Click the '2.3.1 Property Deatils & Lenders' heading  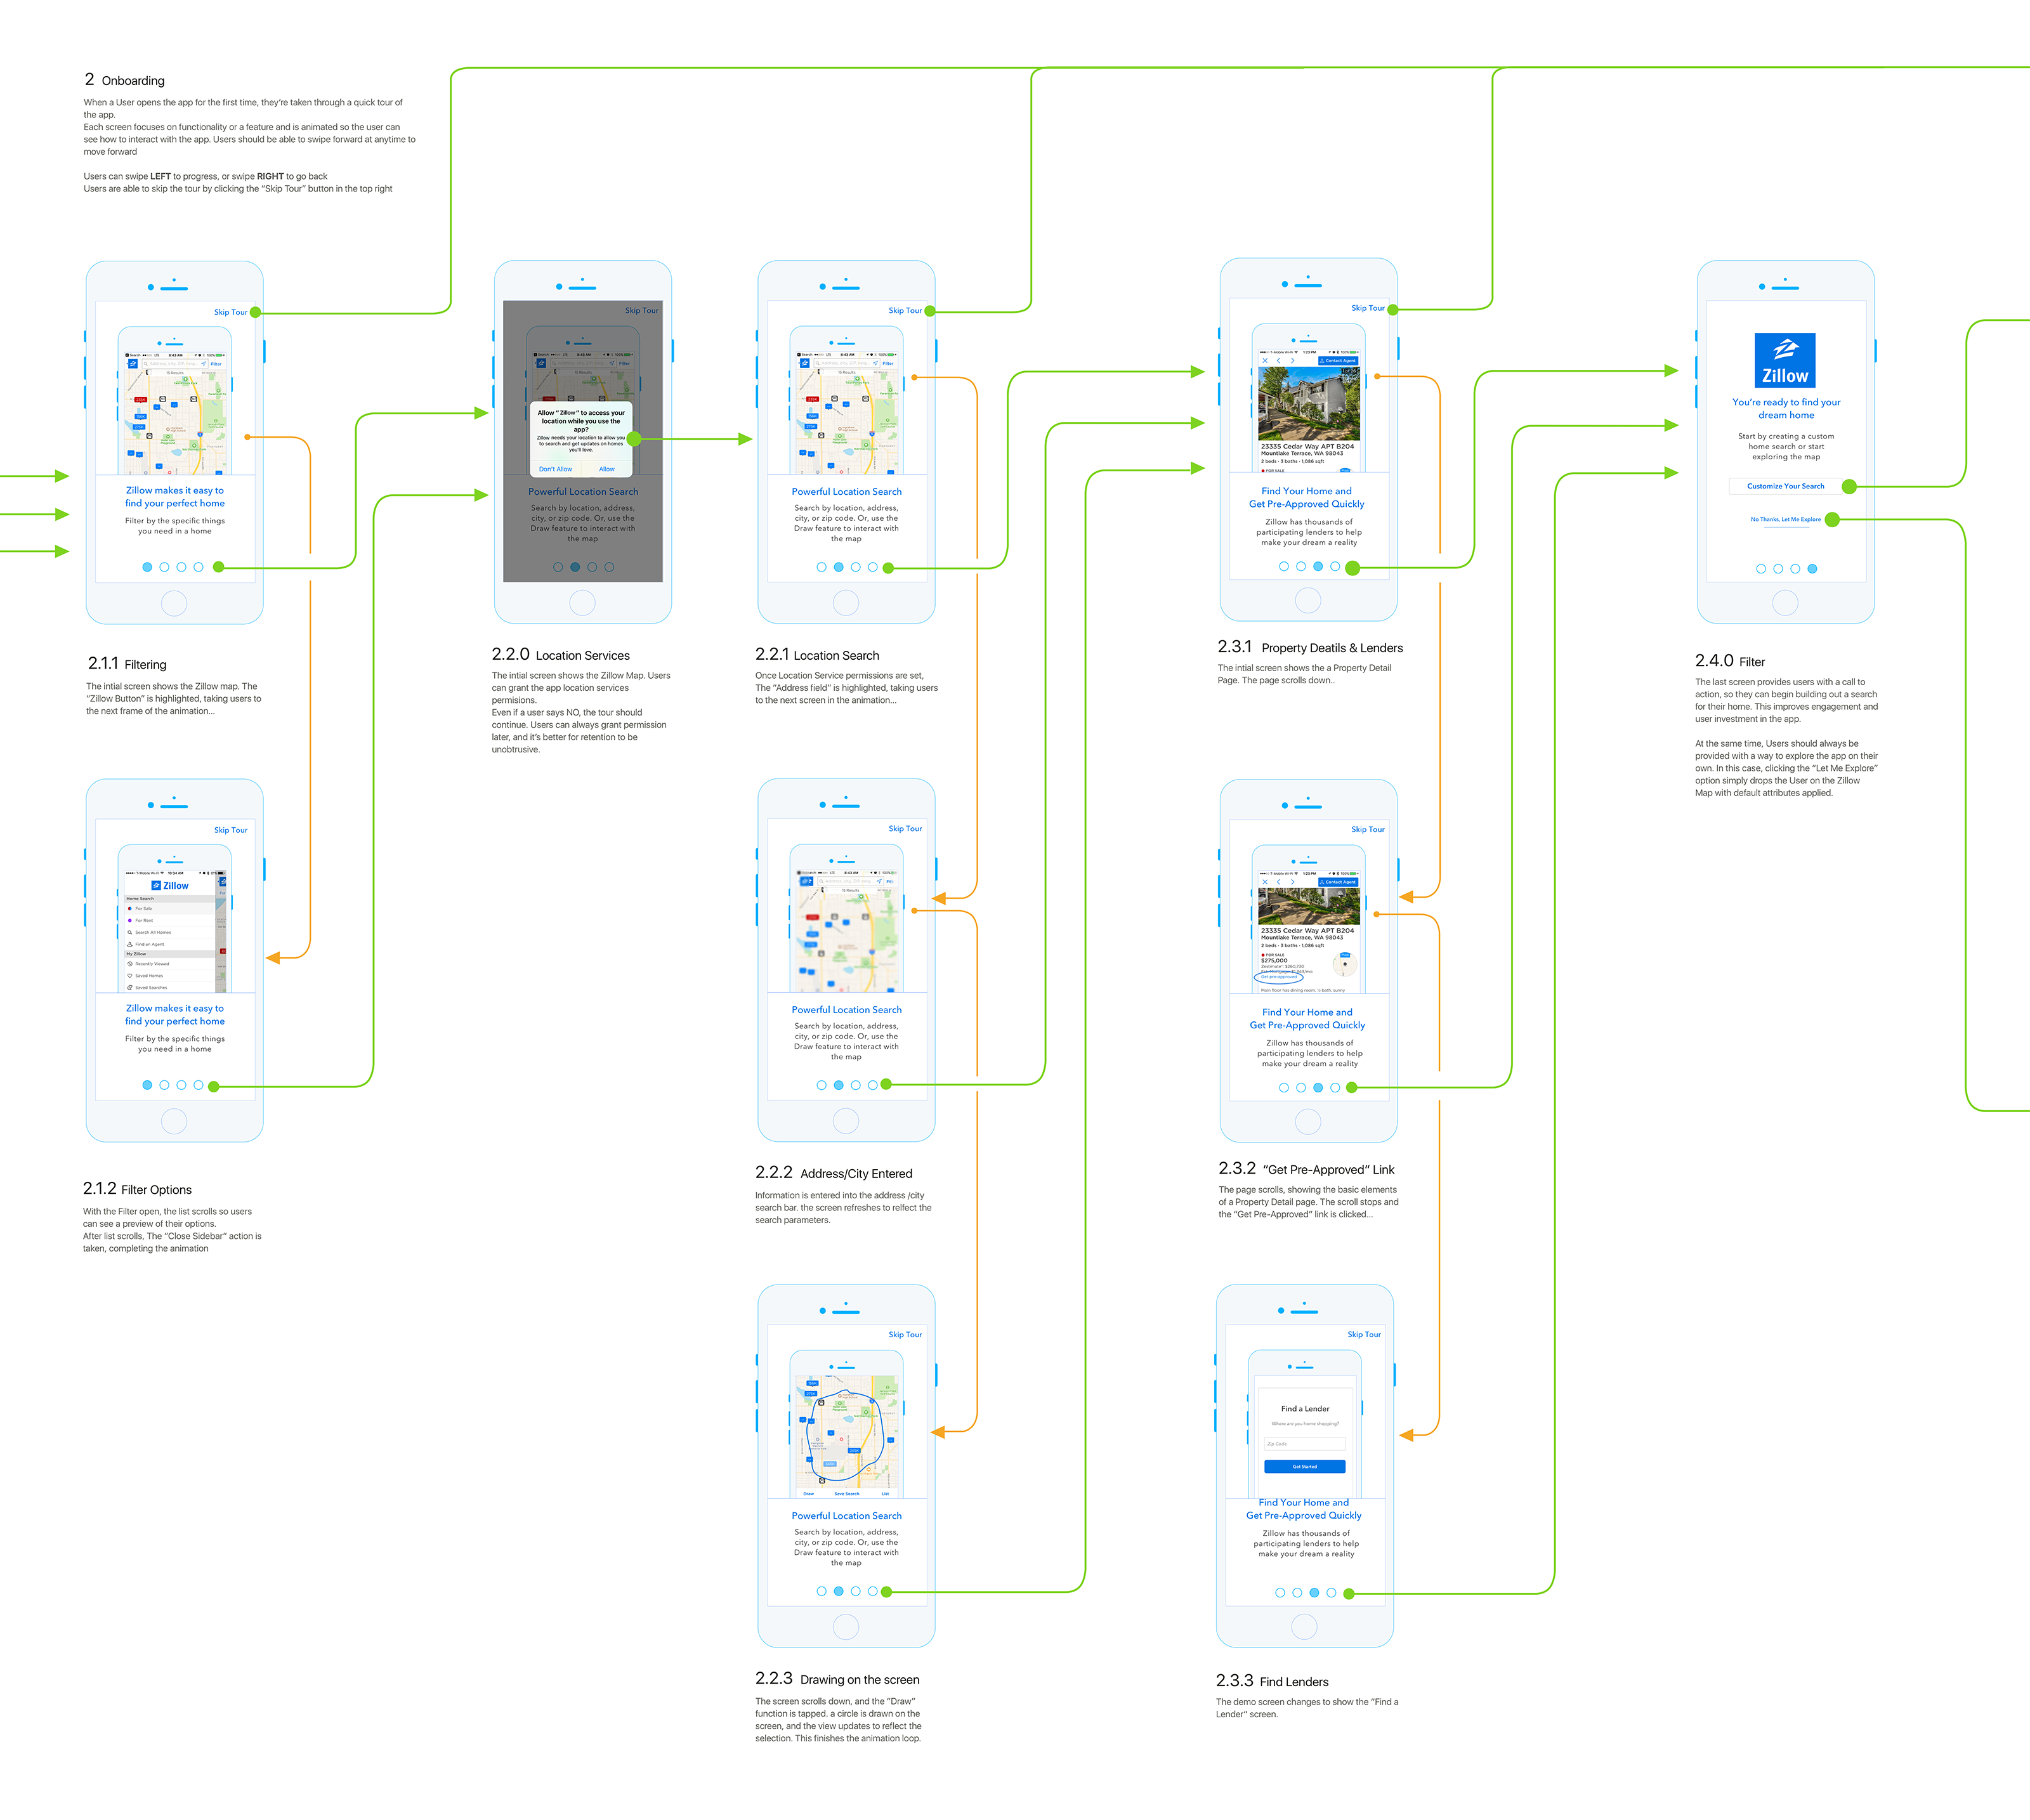click(1310, 647)
